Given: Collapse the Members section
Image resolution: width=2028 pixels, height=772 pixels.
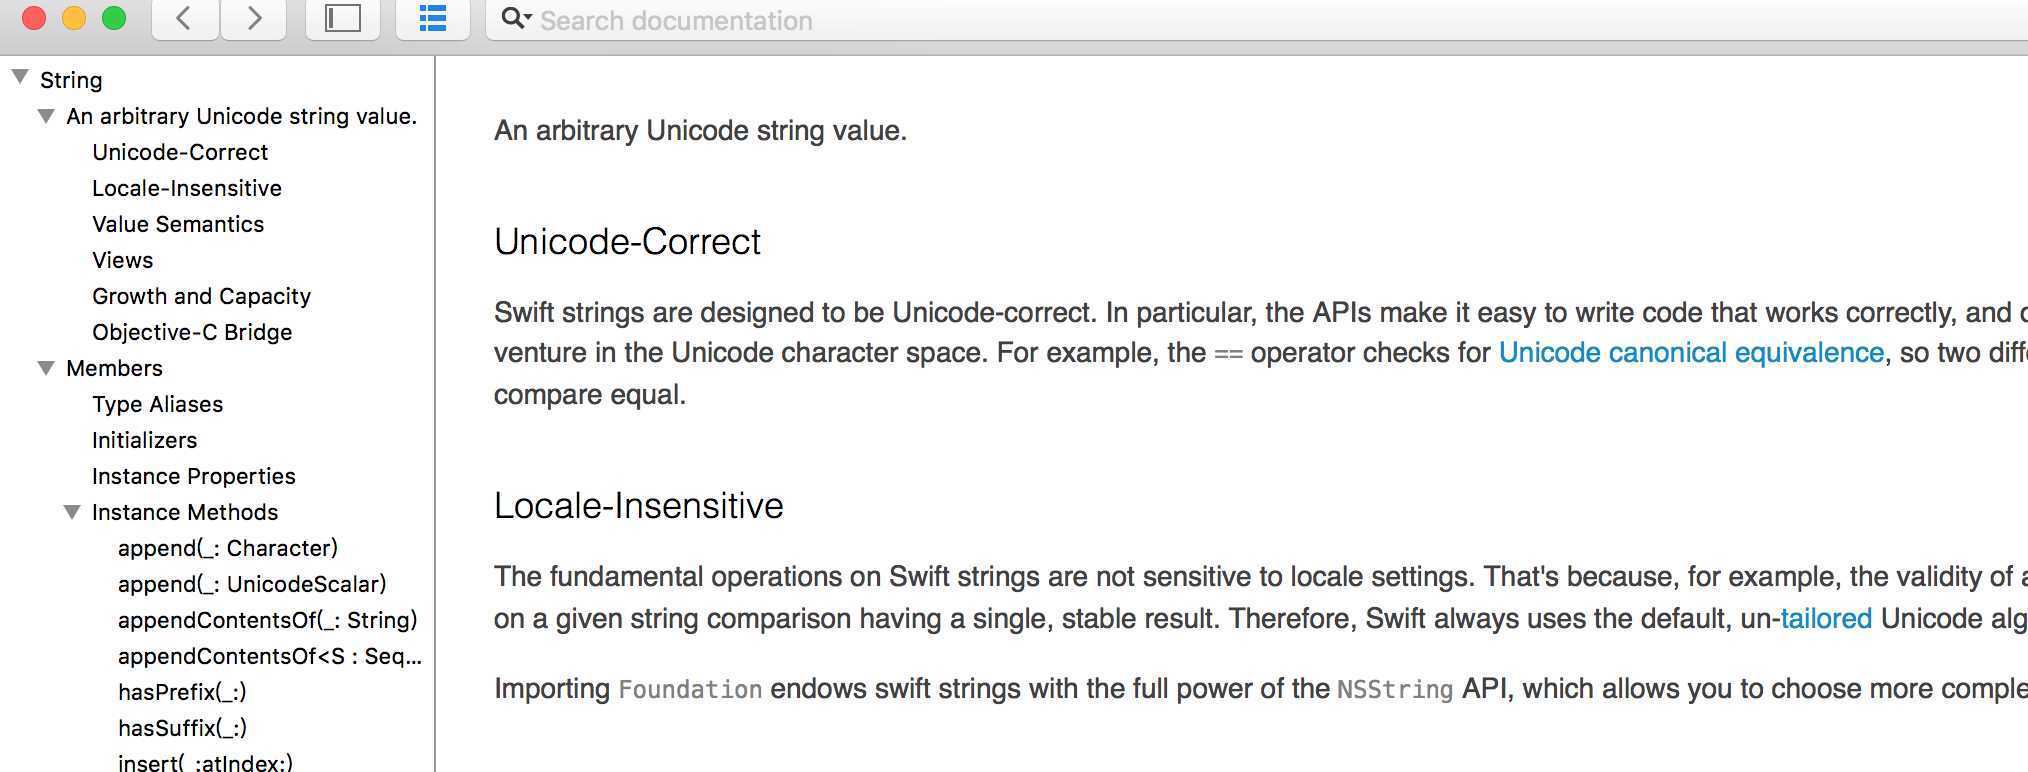Looking at the screenshot, I should [46, 368].
